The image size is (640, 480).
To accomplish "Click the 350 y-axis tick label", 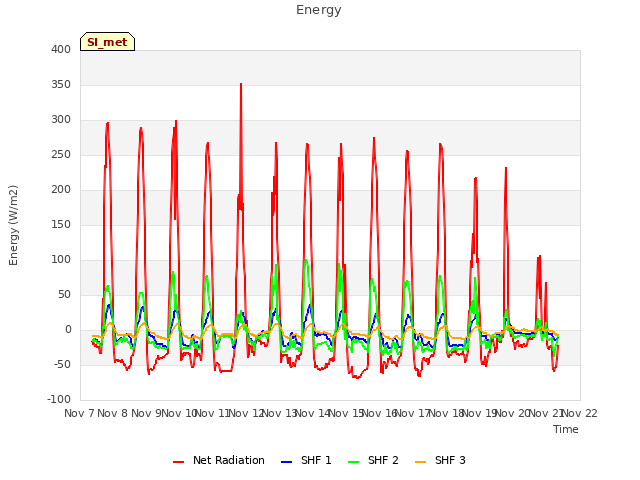I will [61, 84].
